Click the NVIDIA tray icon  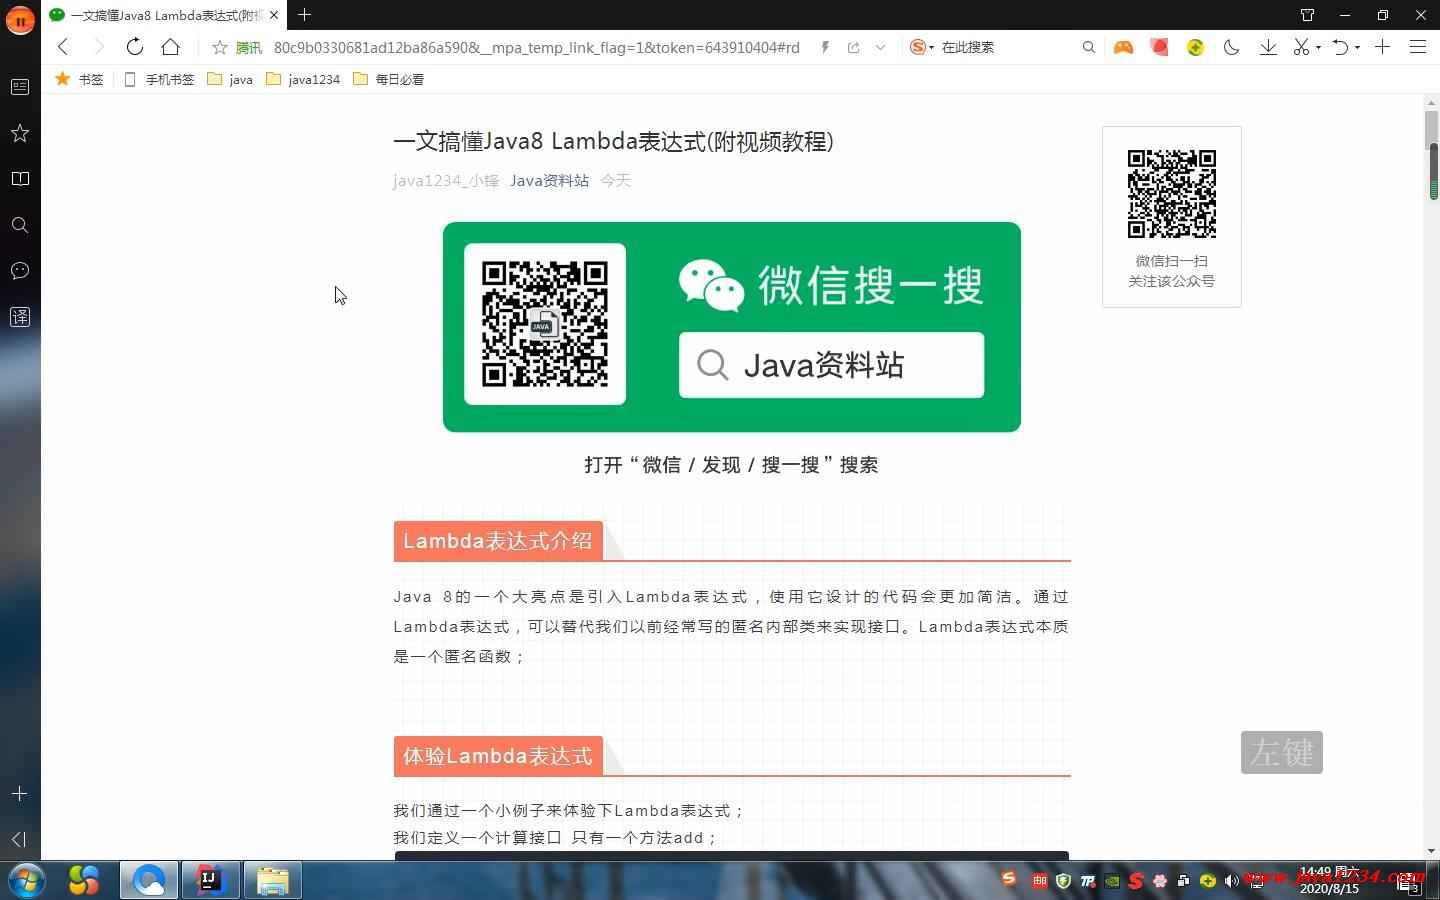tap(1112, 881)
